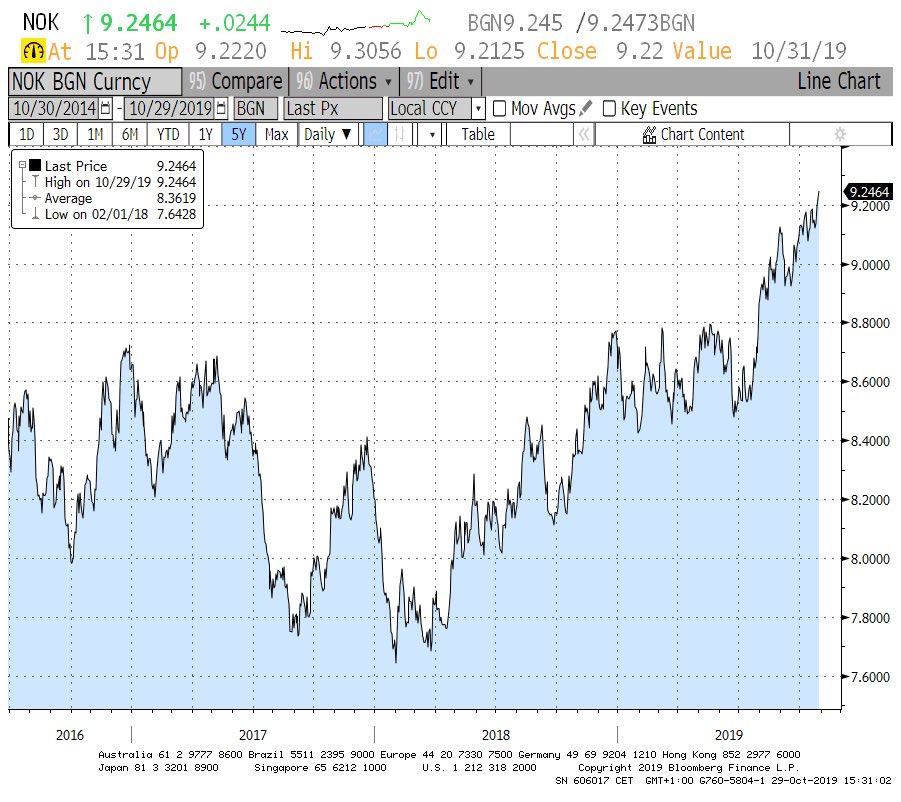Click the NOK BGN Curncy security field
The height and width of the screenshot is (802, 901).
coord(95,82)
